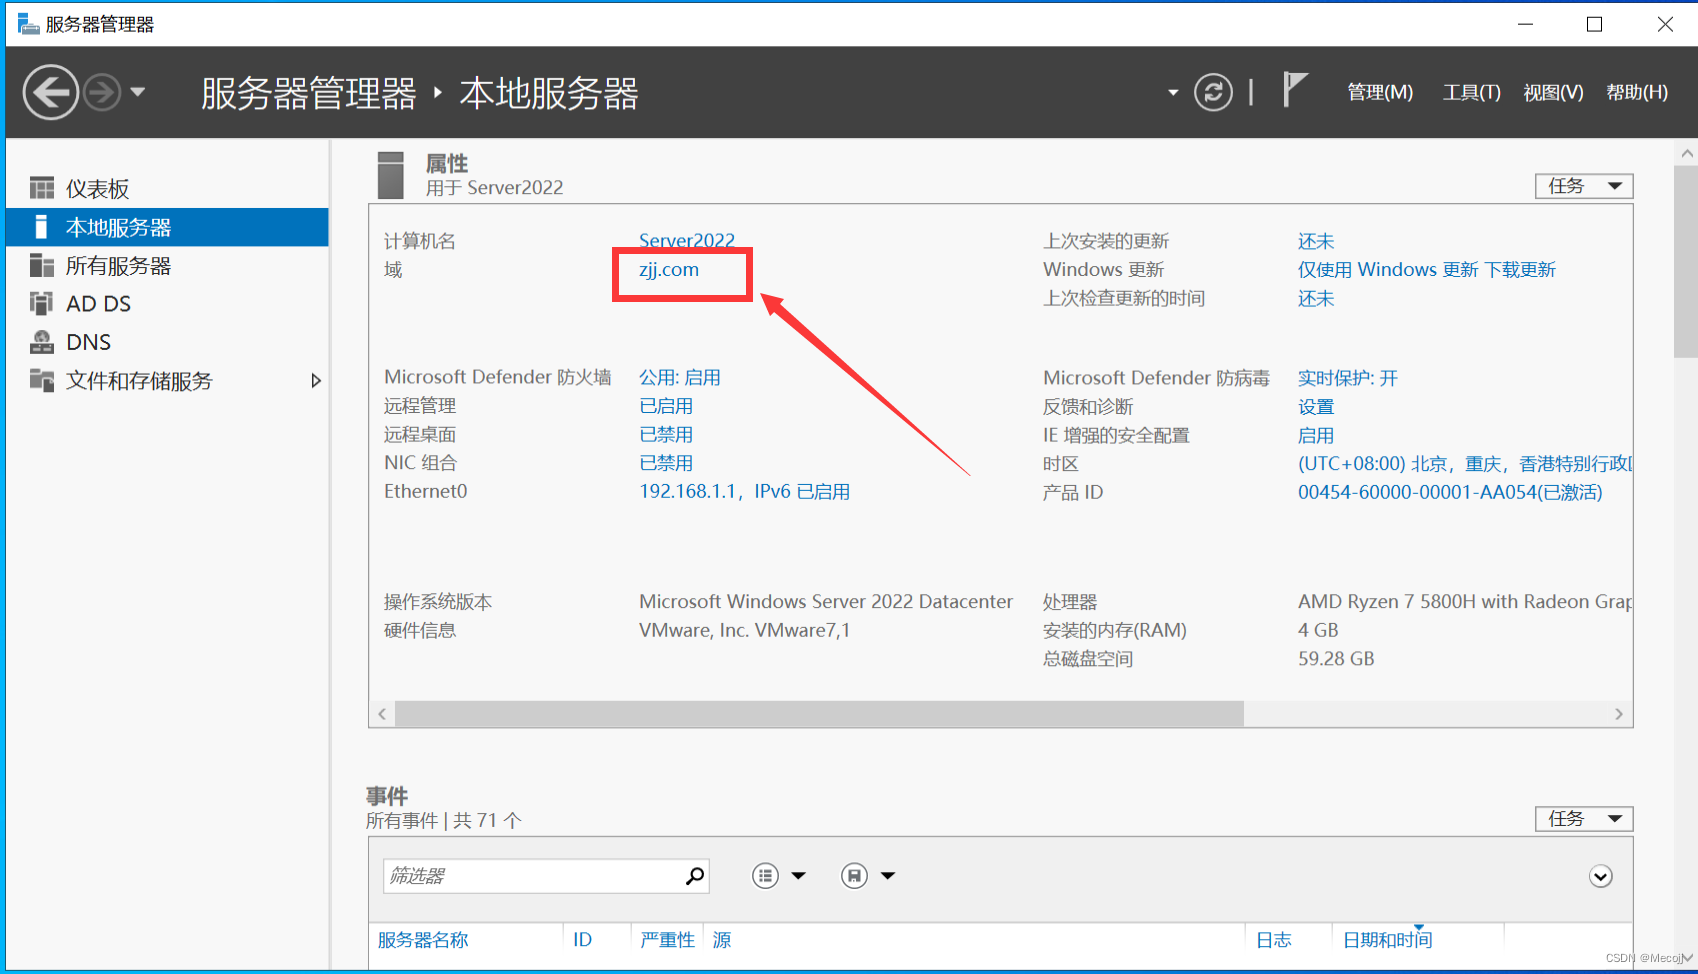Click the back navigation arrow

click(51, 93)
